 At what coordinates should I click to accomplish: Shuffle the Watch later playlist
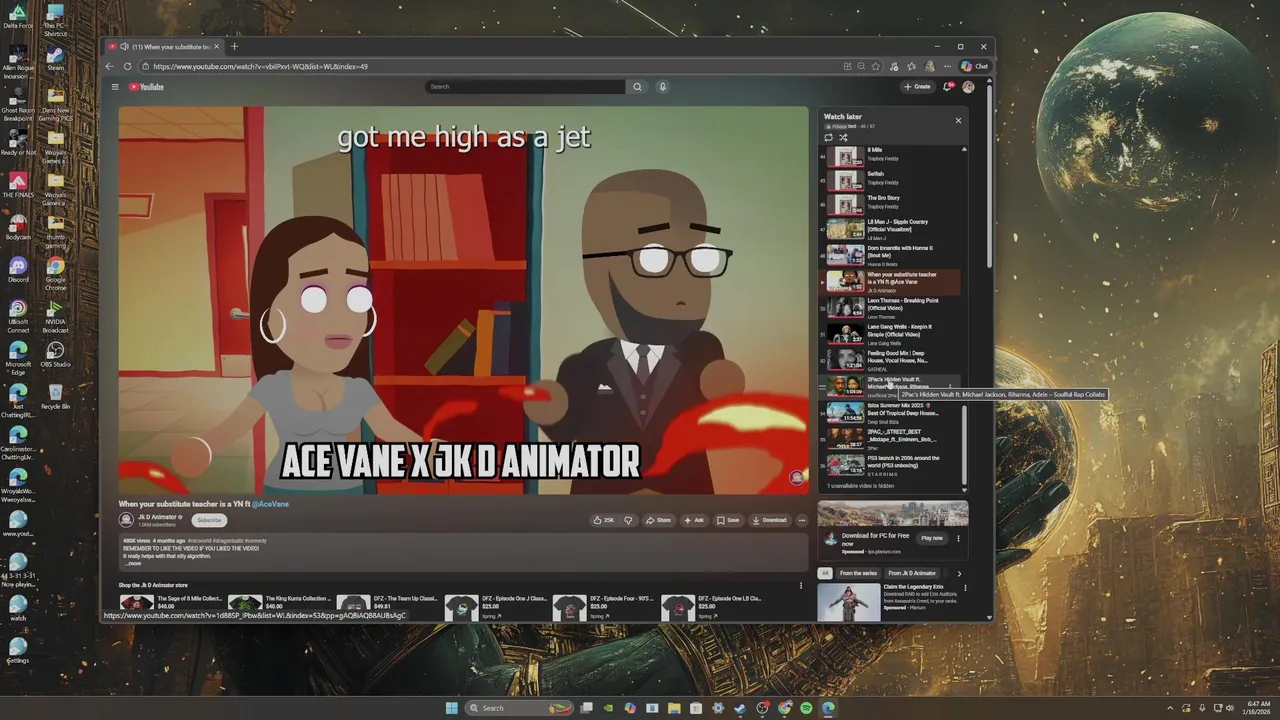click(843, 137)
